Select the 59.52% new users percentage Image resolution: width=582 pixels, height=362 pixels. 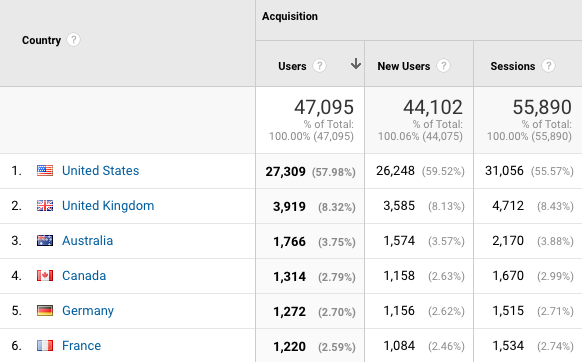coord(443,171)
